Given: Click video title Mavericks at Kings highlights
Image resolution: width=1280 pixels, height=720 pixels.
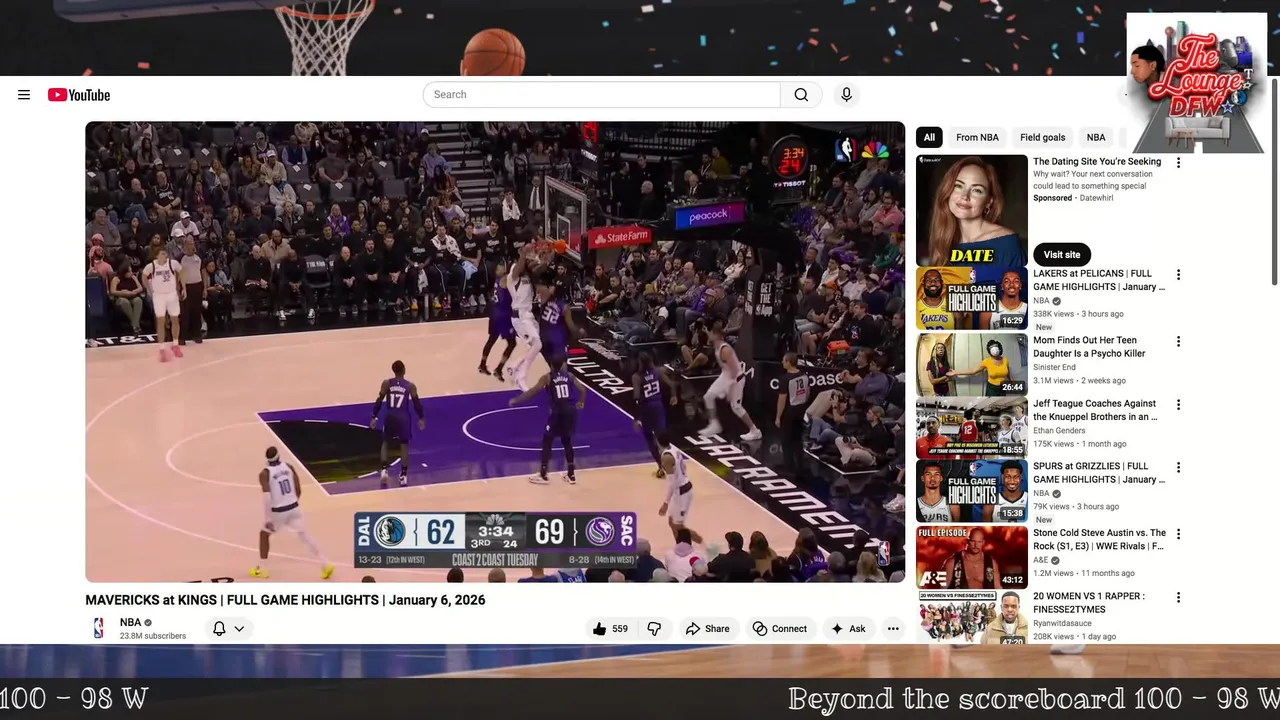Looking at the screenshot, I should tap(285, 601).
